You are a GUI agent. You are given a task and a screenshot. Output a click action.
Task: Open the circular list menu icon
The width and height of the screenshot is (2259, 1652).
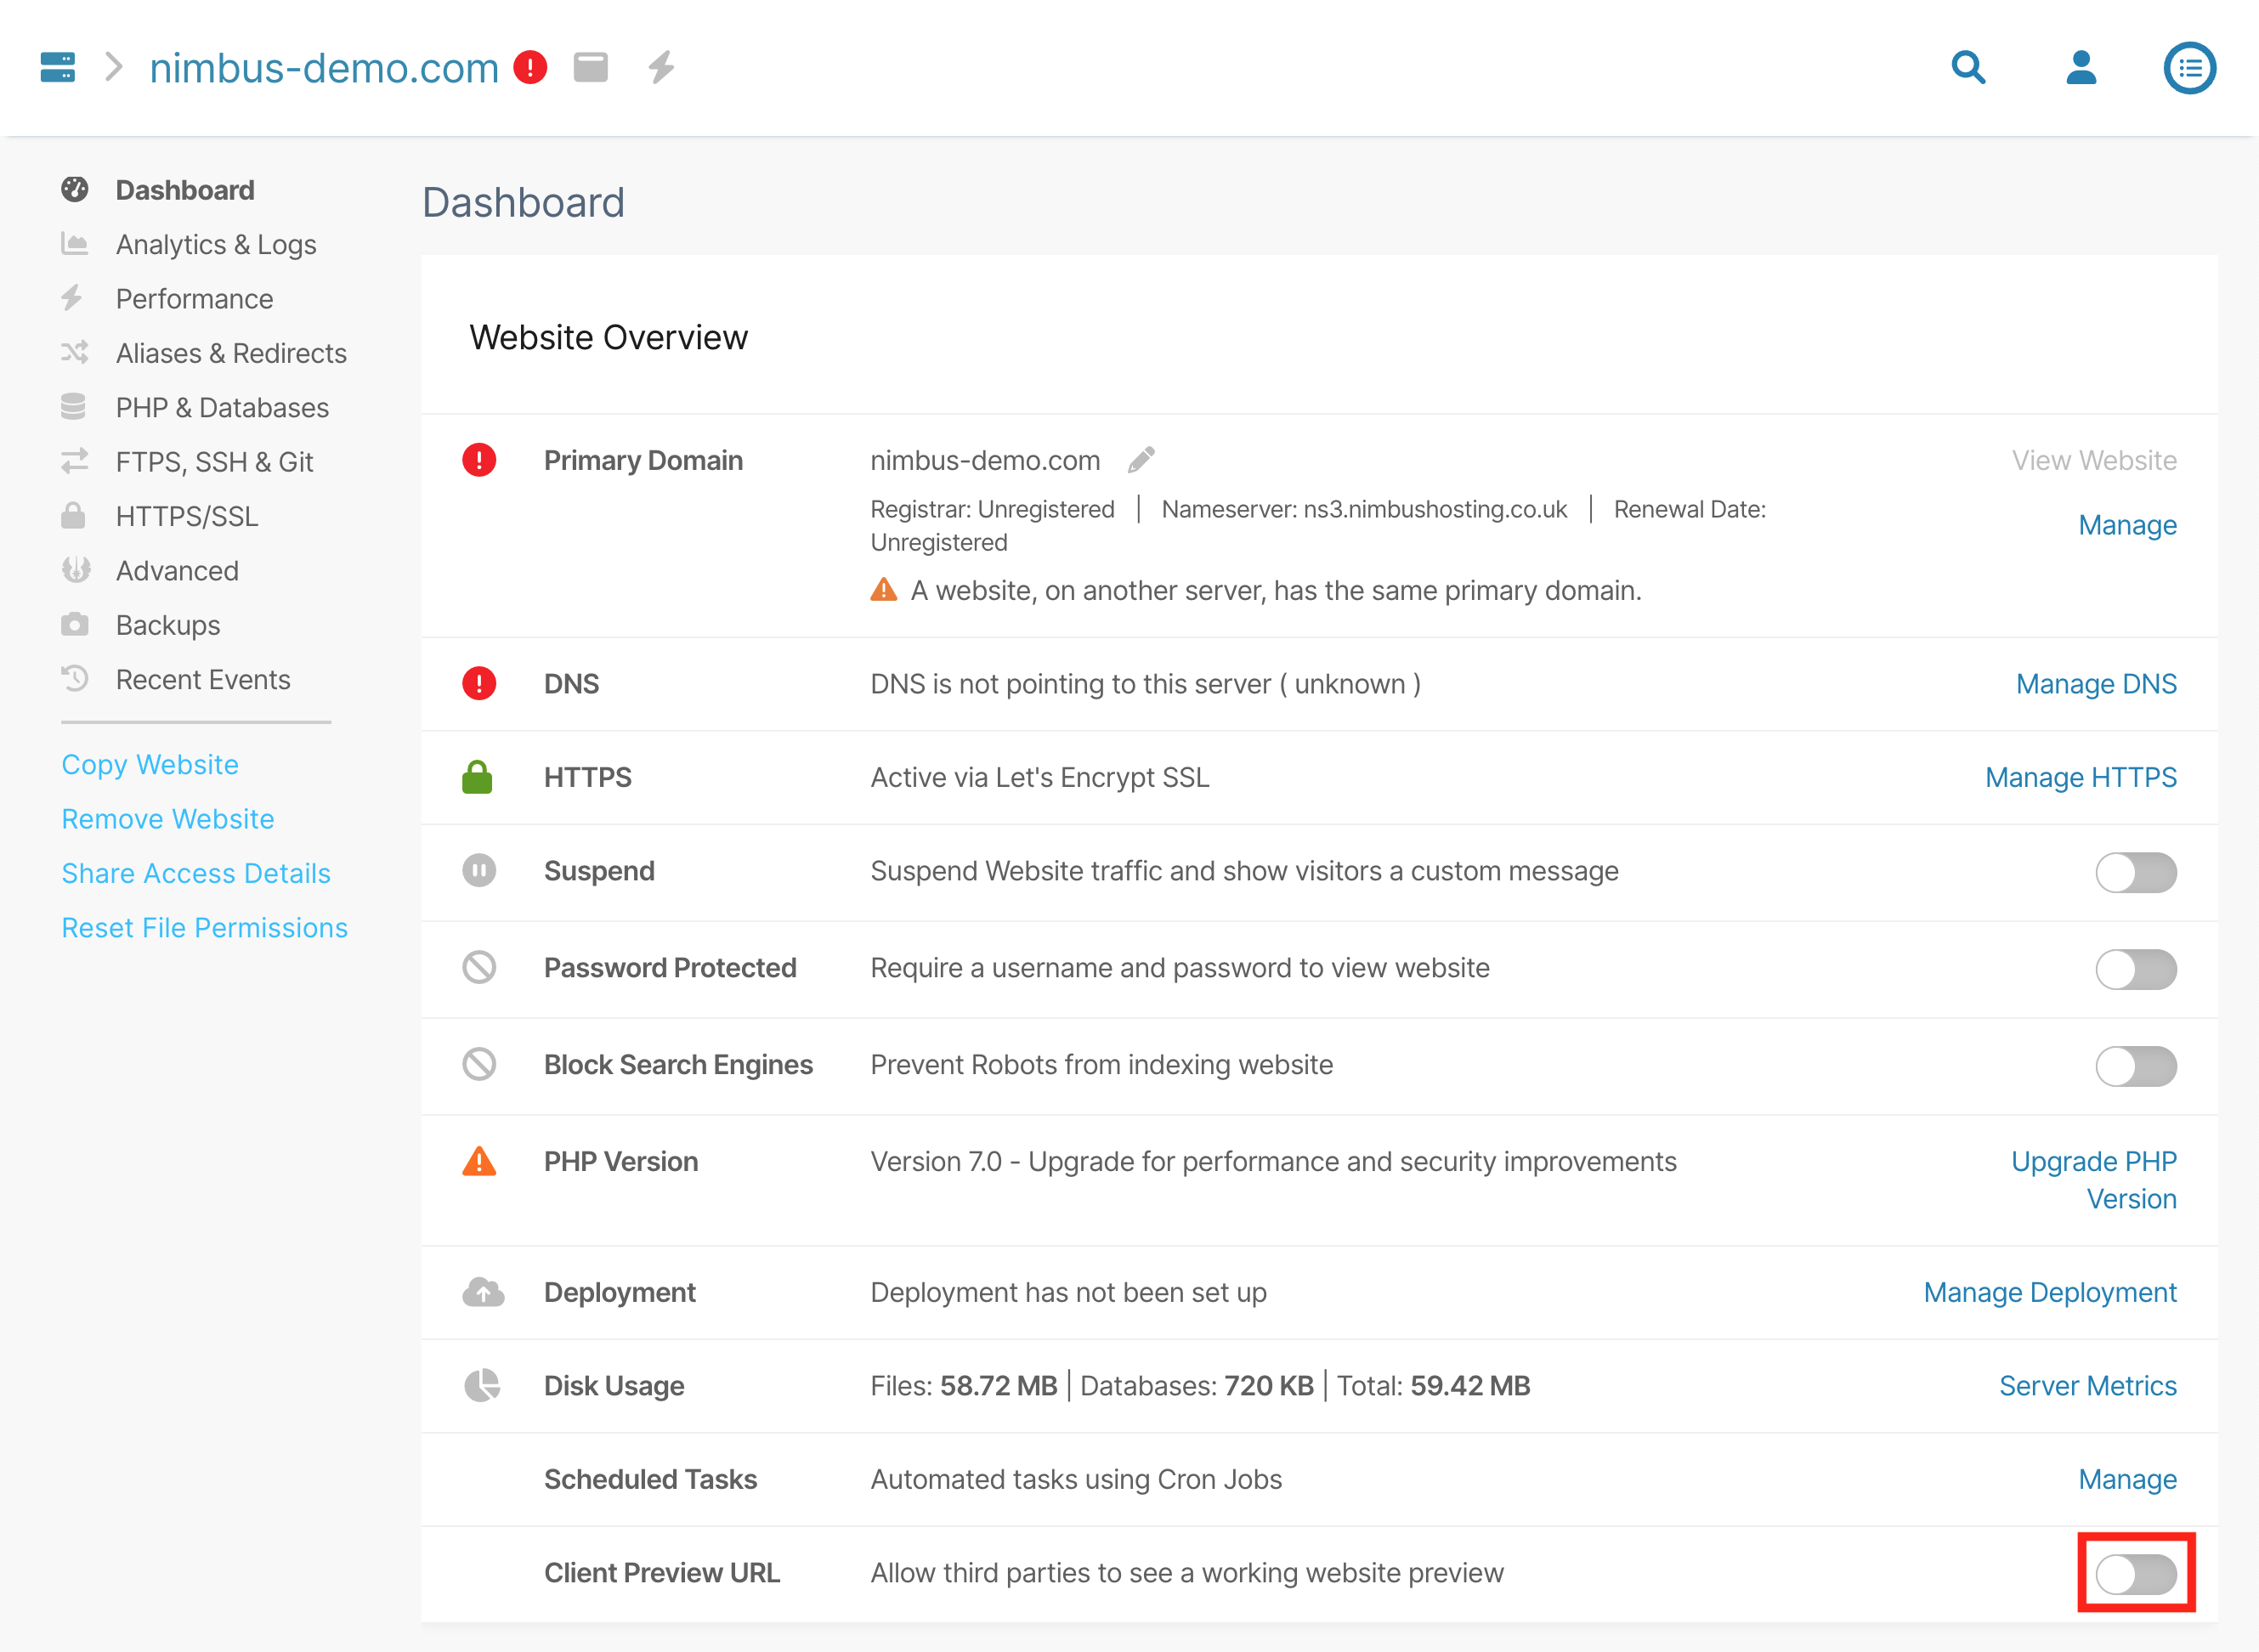coord(2189,67)
